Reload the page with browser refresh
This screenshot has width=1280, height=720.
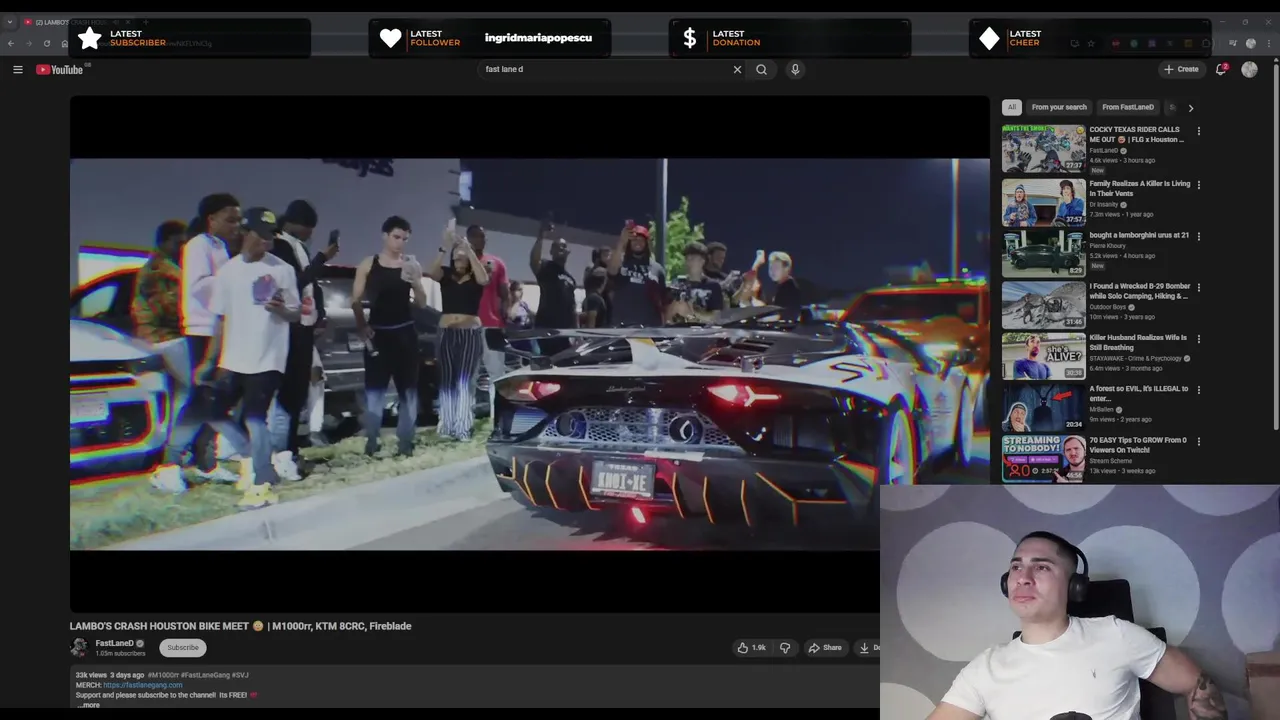[x=46, y=43]
